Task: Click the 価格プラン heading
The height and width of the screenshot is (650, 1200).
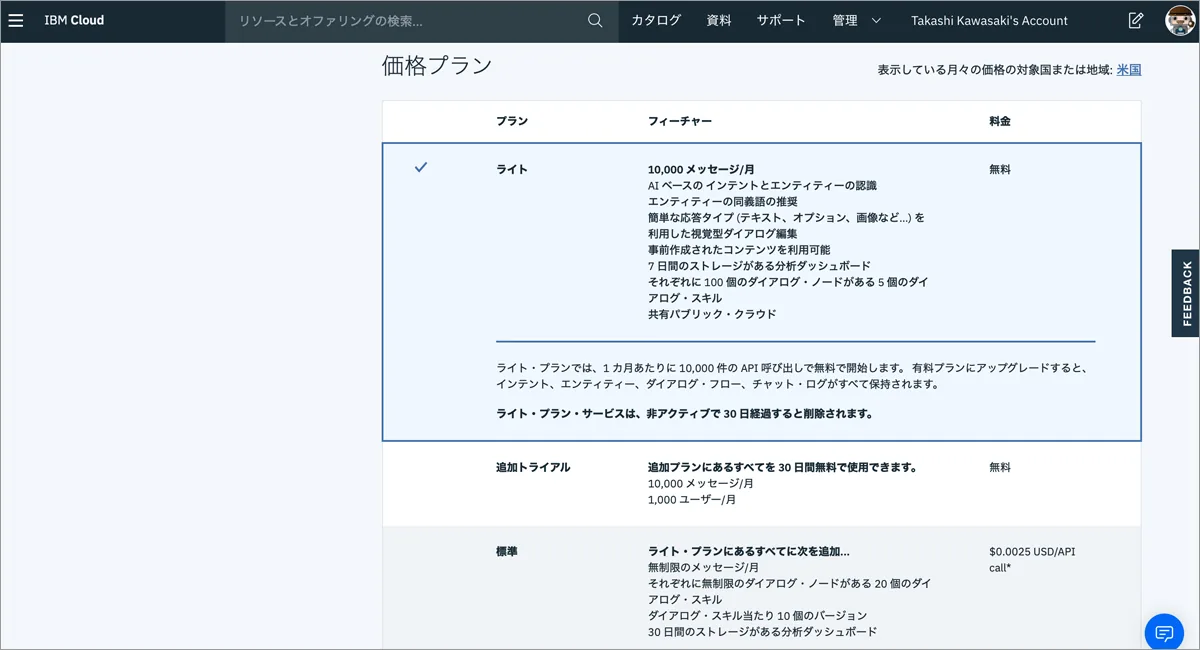Action: coord(437,66)
